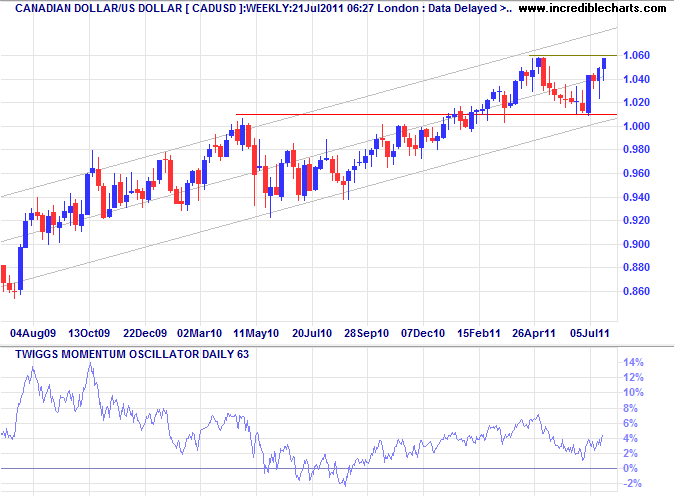The width and height of the screenshot is (675, 500).
Task: Click the 0.880 price axis label
Action: 636,267
